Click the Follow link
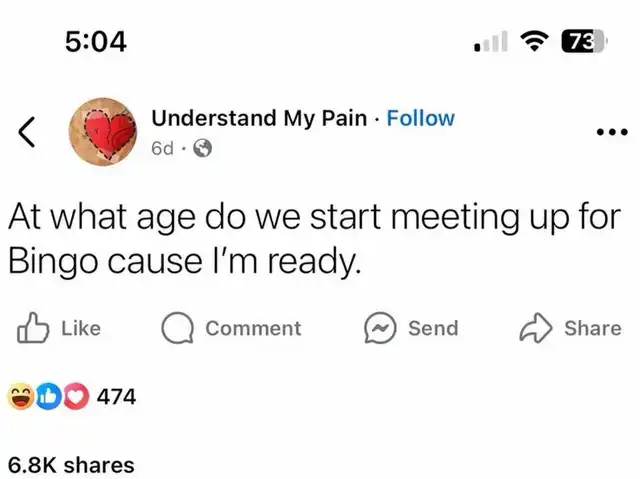This screenshot has height=479, width=640. tap(420, 118)
